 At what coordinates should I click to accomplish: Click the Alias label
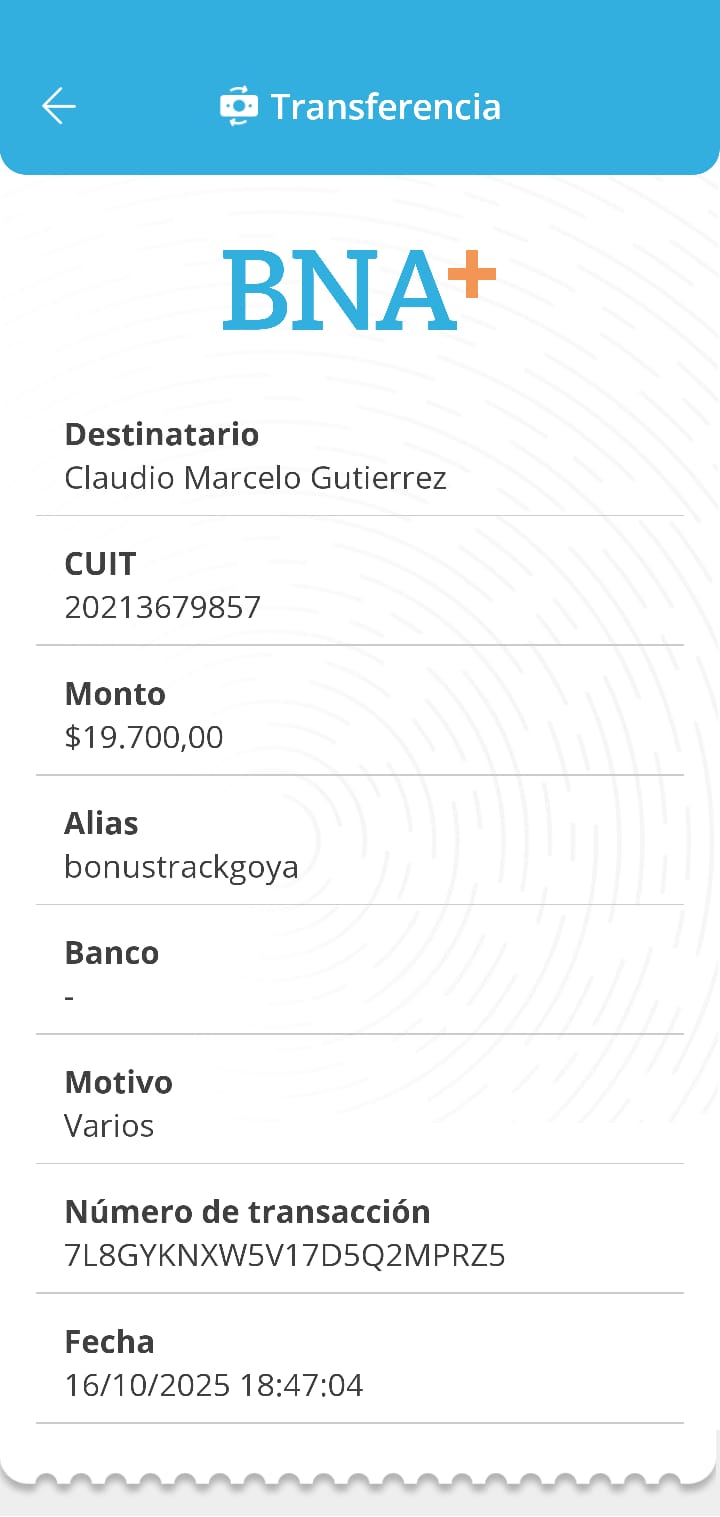[101, 823]
